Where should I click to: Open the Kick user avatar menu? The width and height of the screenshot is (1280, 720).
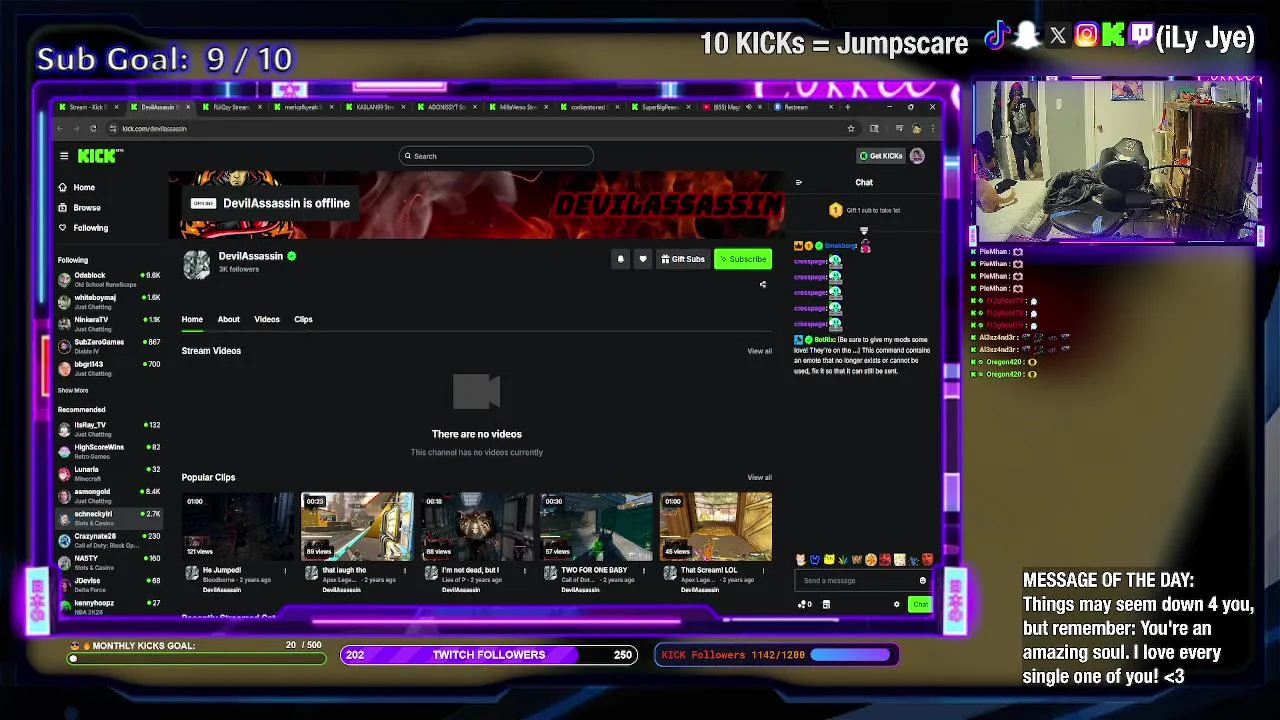point(917,156)
